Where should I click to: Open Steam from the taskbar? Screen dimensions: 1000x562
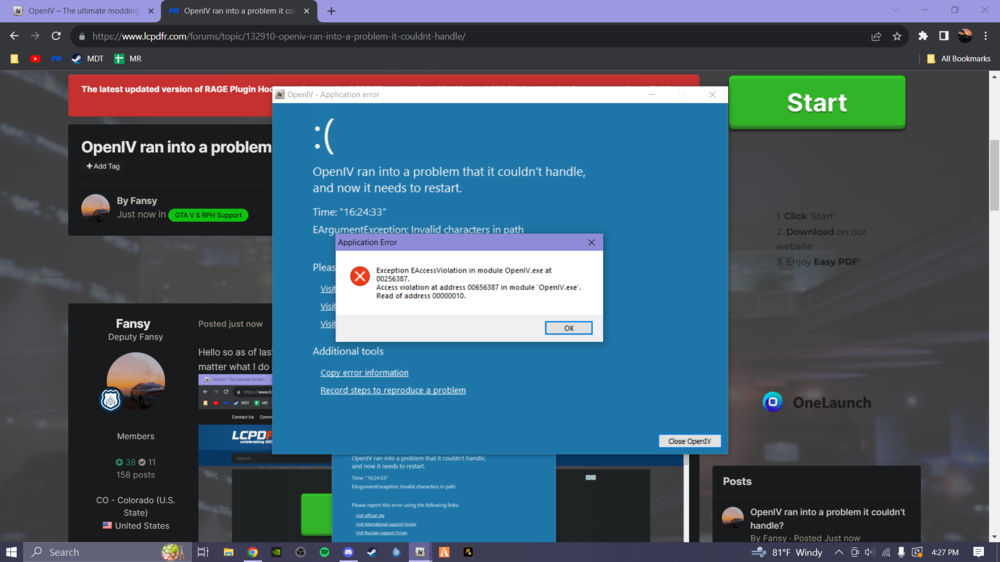372,552
